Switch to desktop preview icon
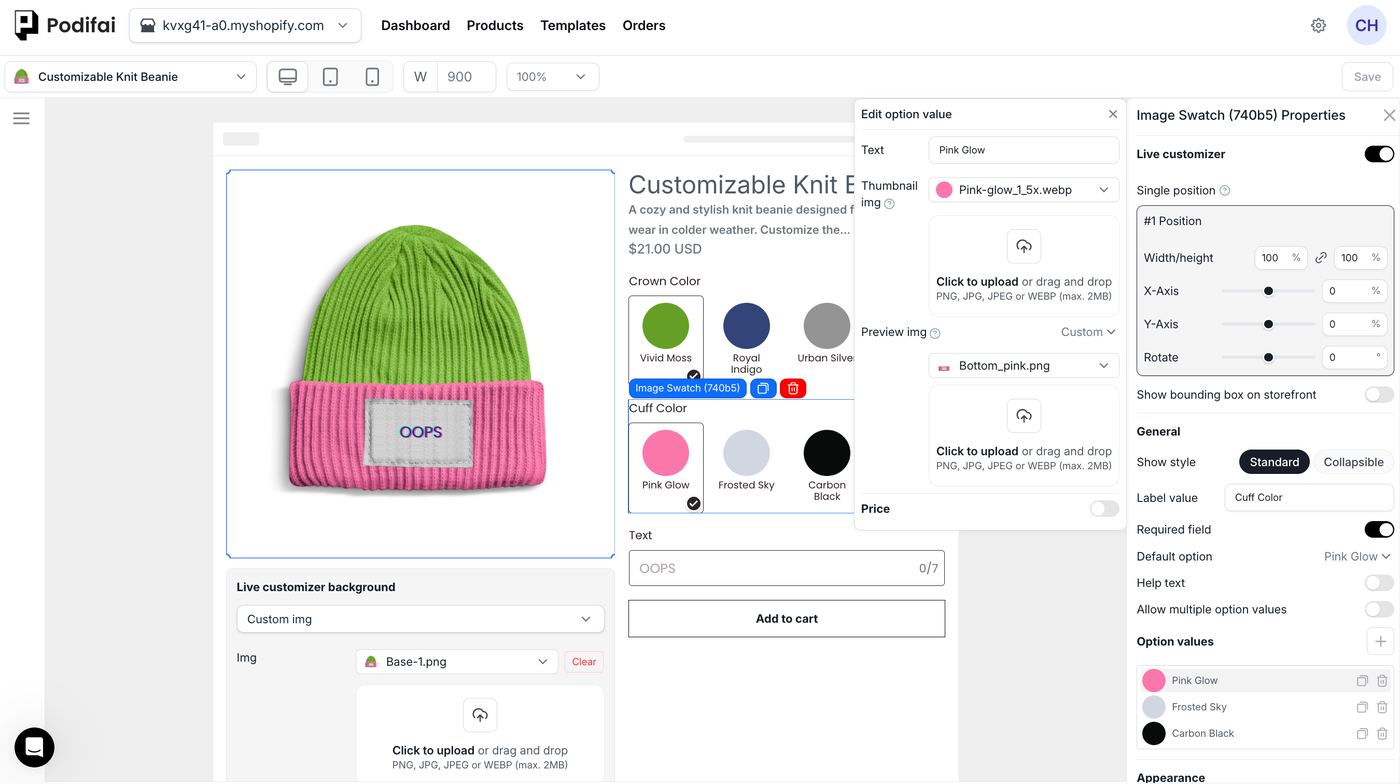The width and height of the screenshot is (1400, 784). point(288,77)
